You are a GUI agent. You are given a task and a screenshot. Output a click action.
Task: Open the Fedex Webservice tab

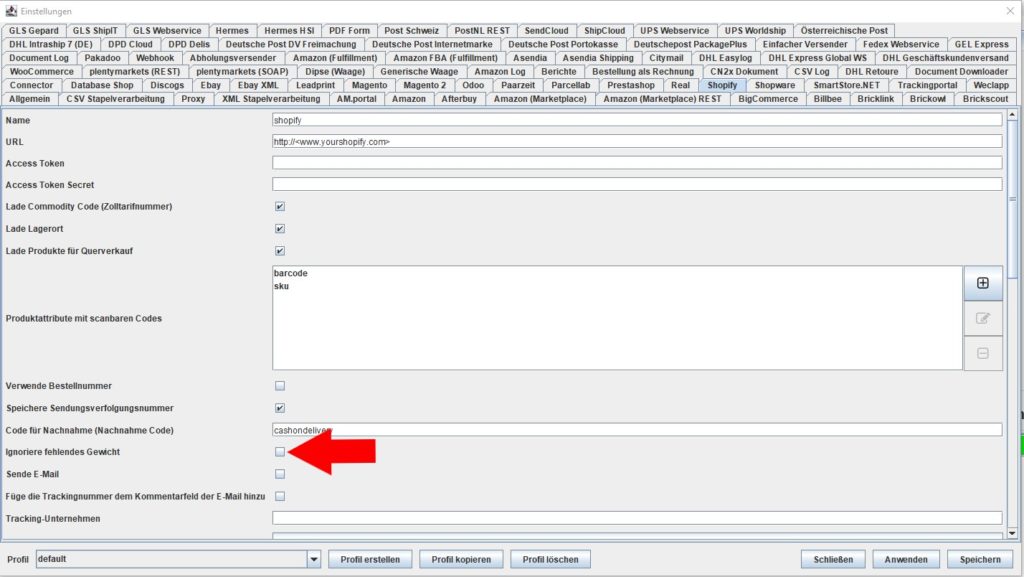click(901, 44)
